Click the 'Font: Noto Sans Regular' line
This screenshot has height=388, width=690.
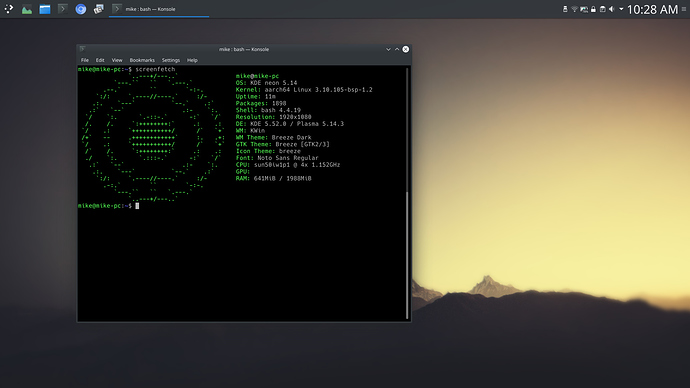(x=277, y=158)
